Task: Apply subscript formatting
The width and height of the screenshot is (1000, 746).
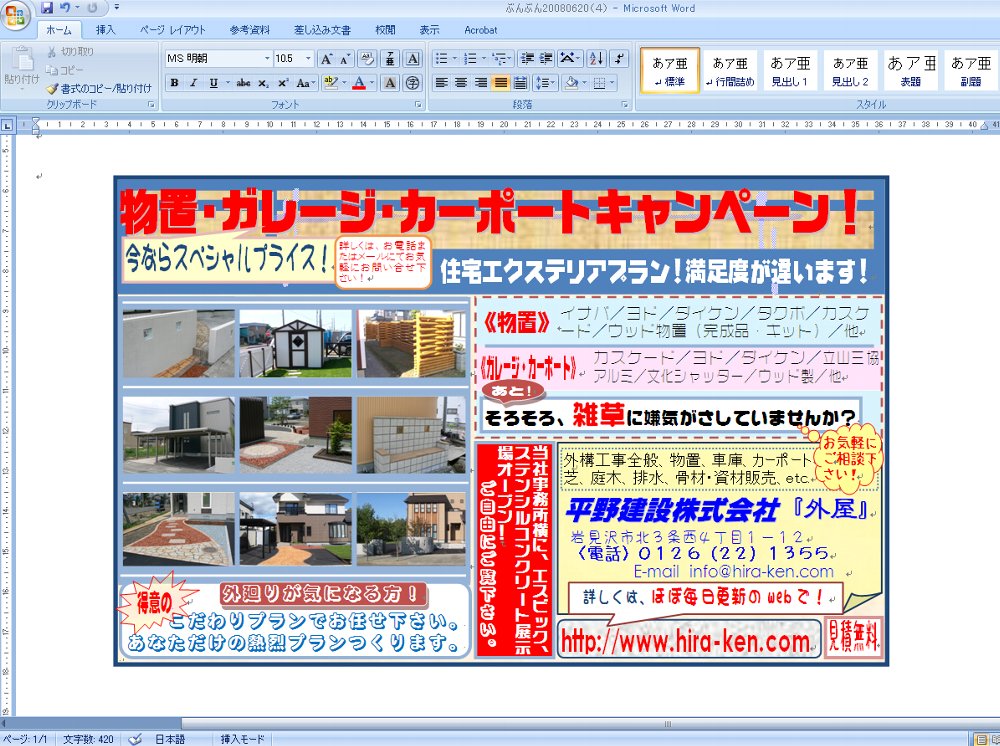Action: (x=263, y=83)
